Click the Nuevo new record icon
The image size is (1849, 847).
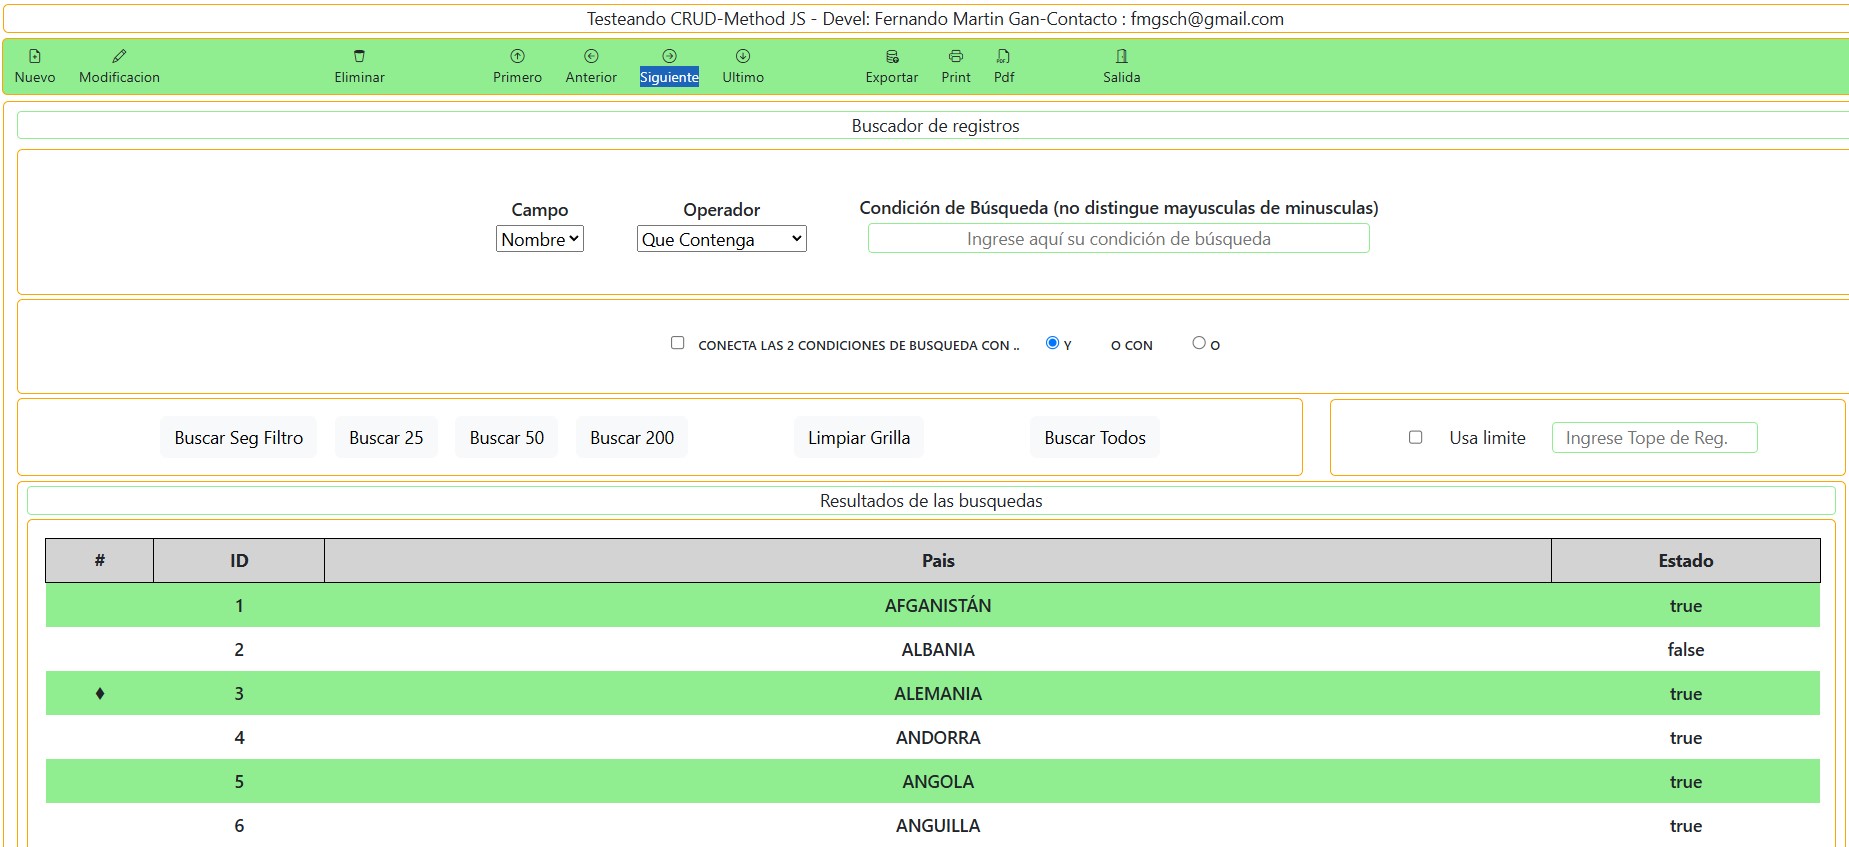(x=35, y=57)
